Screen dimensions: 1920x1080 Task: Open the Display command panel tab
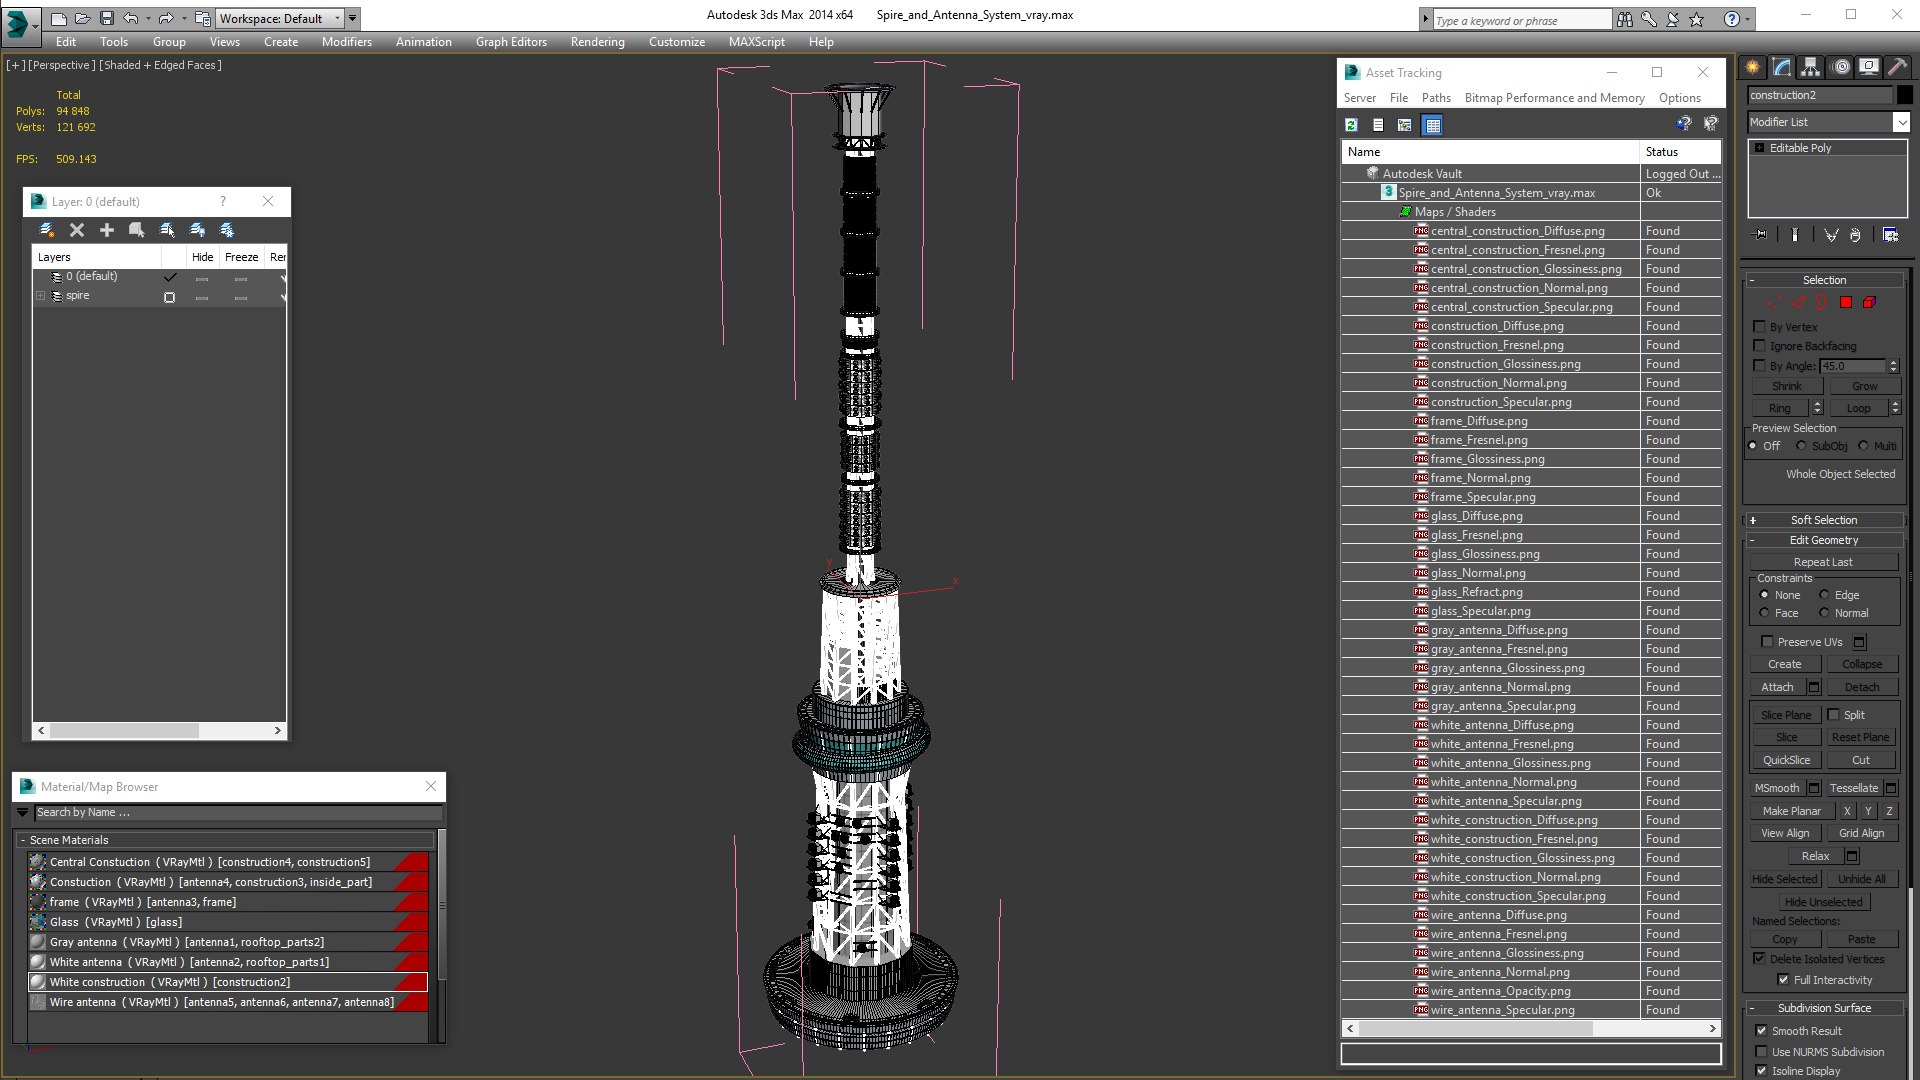tap(1869, 67)
